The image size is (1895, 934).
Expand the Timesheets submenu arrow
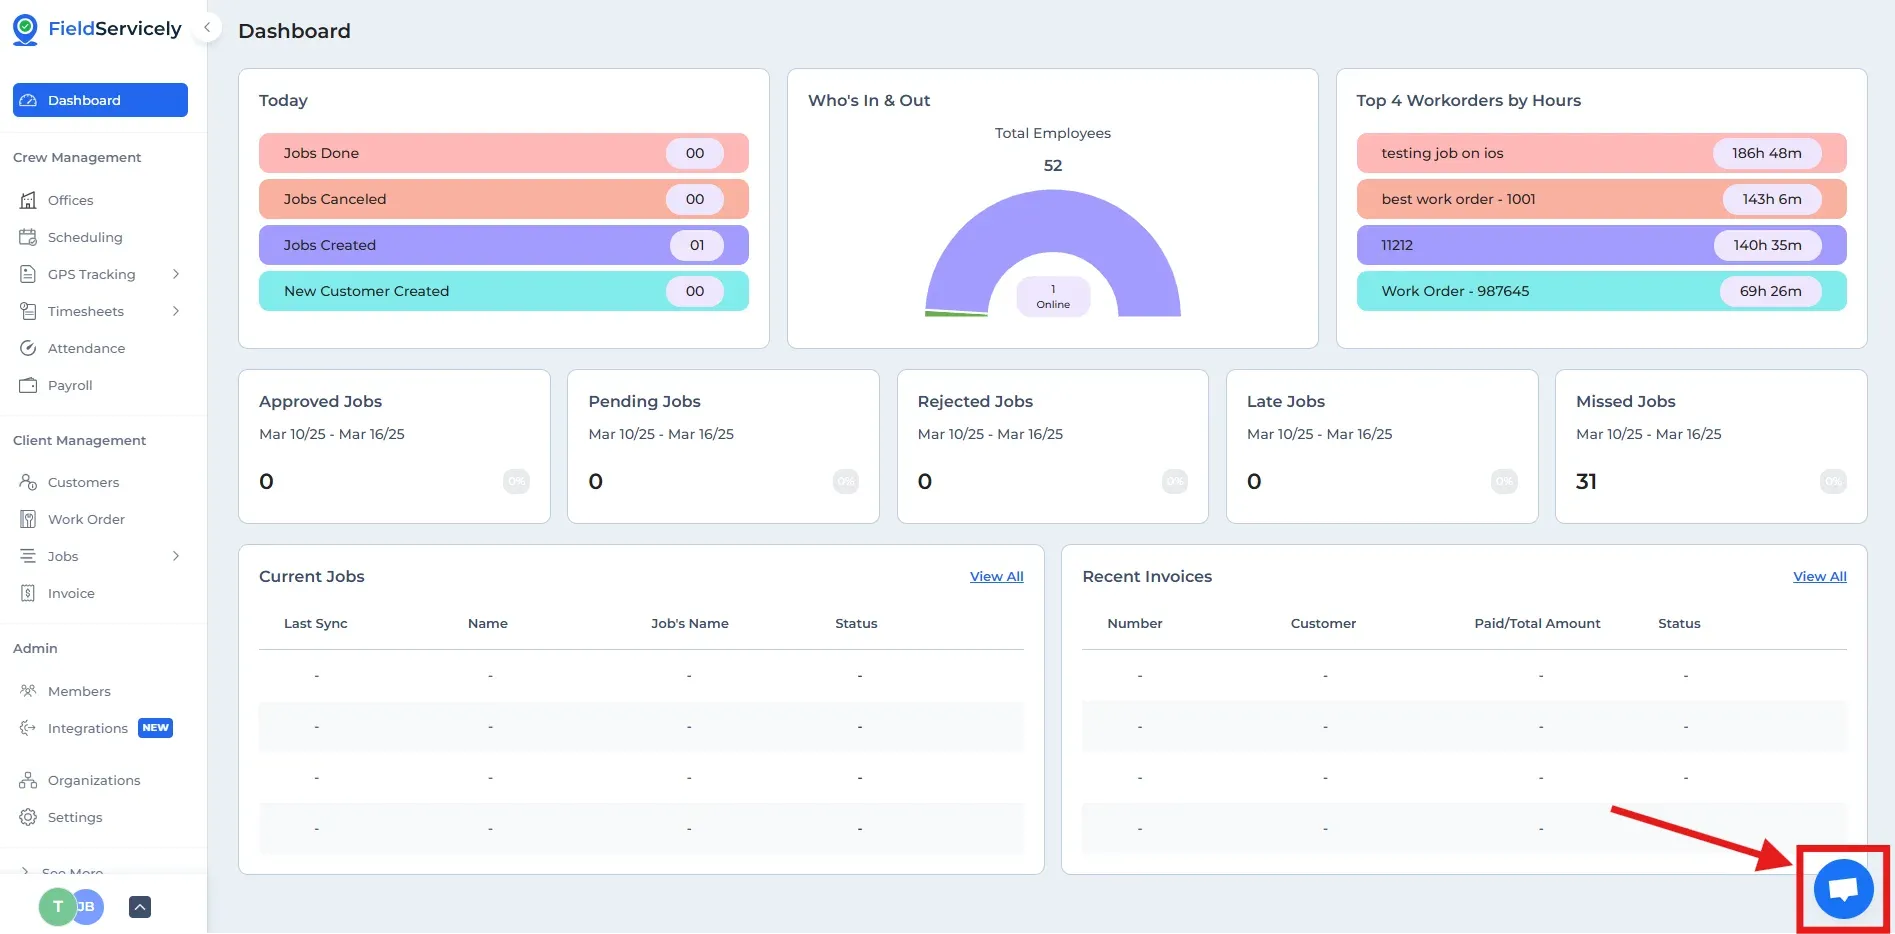tap(176, 311)
